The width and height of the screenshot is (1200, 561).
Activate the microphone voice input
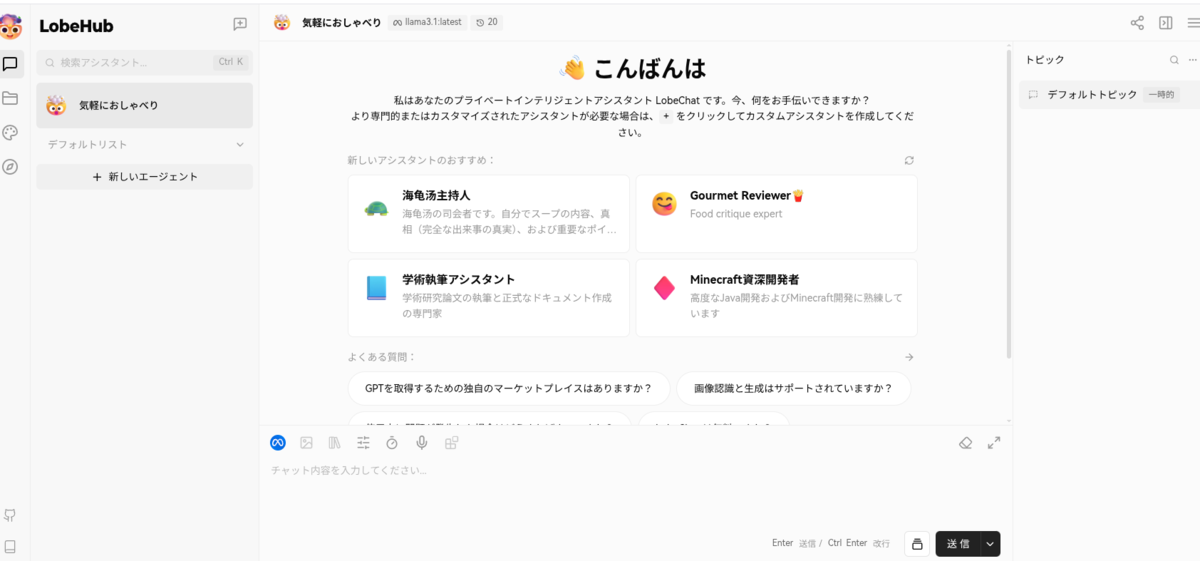tap(422, 442)
